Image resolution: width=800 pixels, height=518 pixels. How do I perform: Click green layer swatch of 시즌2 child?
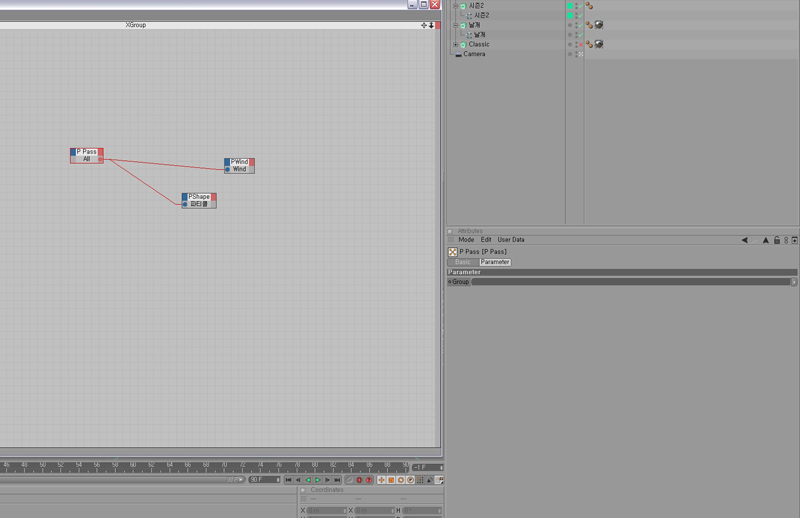570,15
